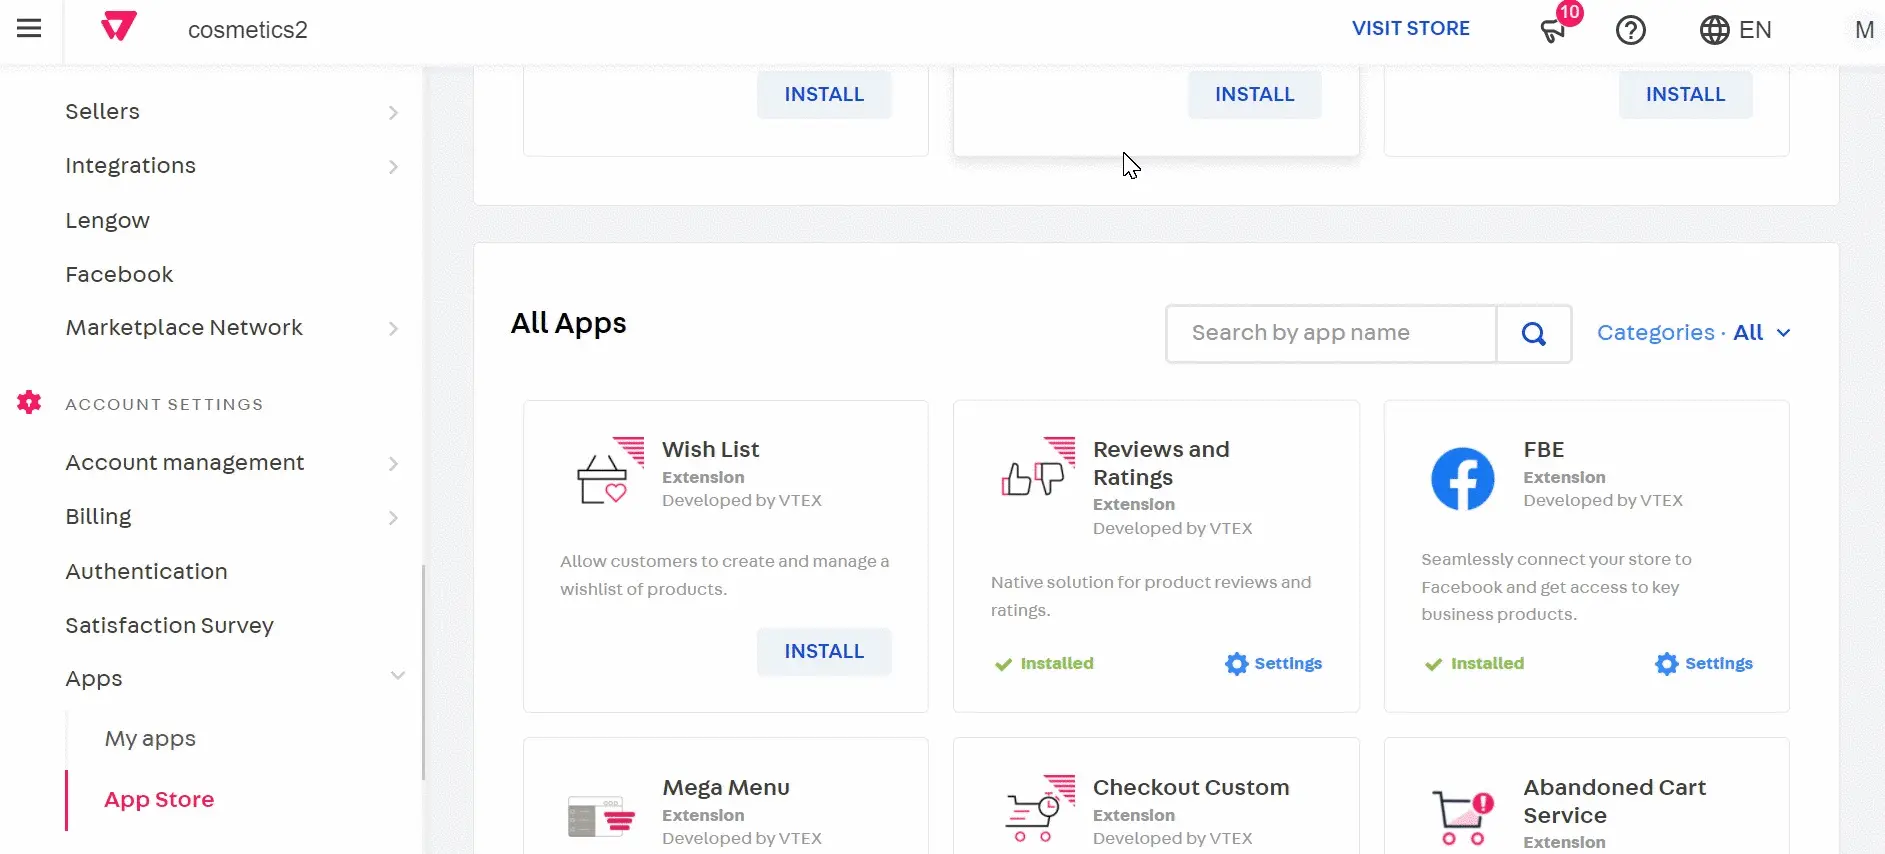The height and width of the screenshot is (854, 1885).
Task: Install the Wish List app
Action: coord(824,652)
